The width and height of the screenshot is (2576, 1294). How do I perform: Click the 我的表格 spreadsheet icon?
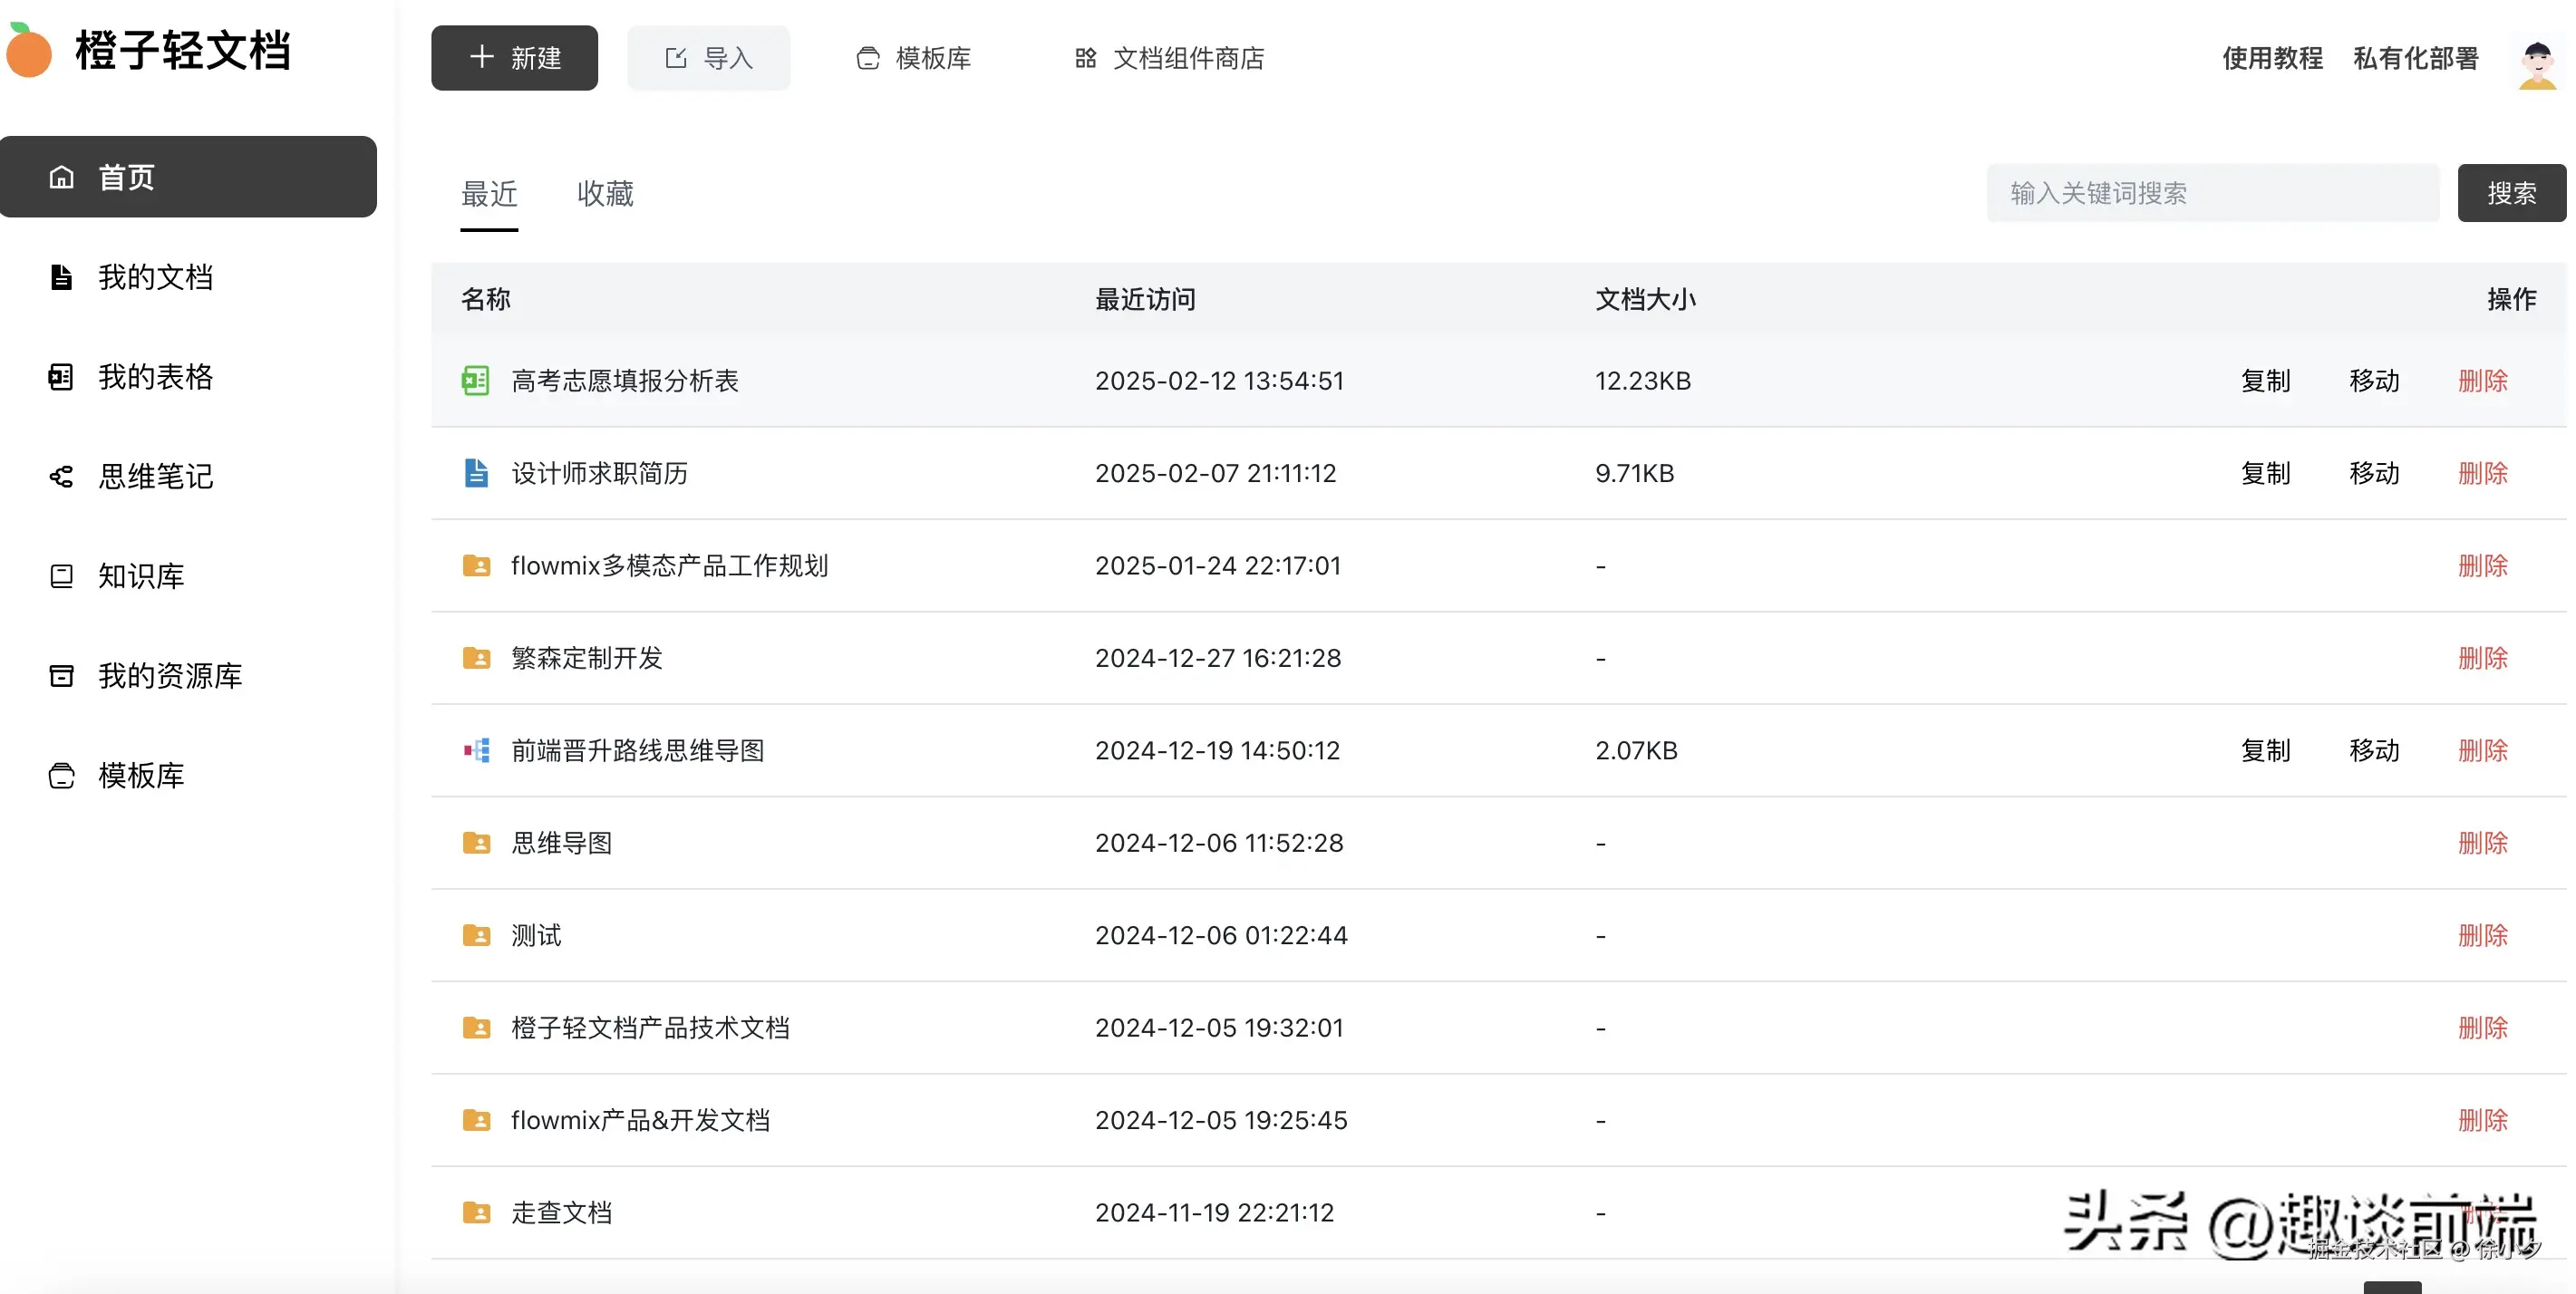coord(61,377)
